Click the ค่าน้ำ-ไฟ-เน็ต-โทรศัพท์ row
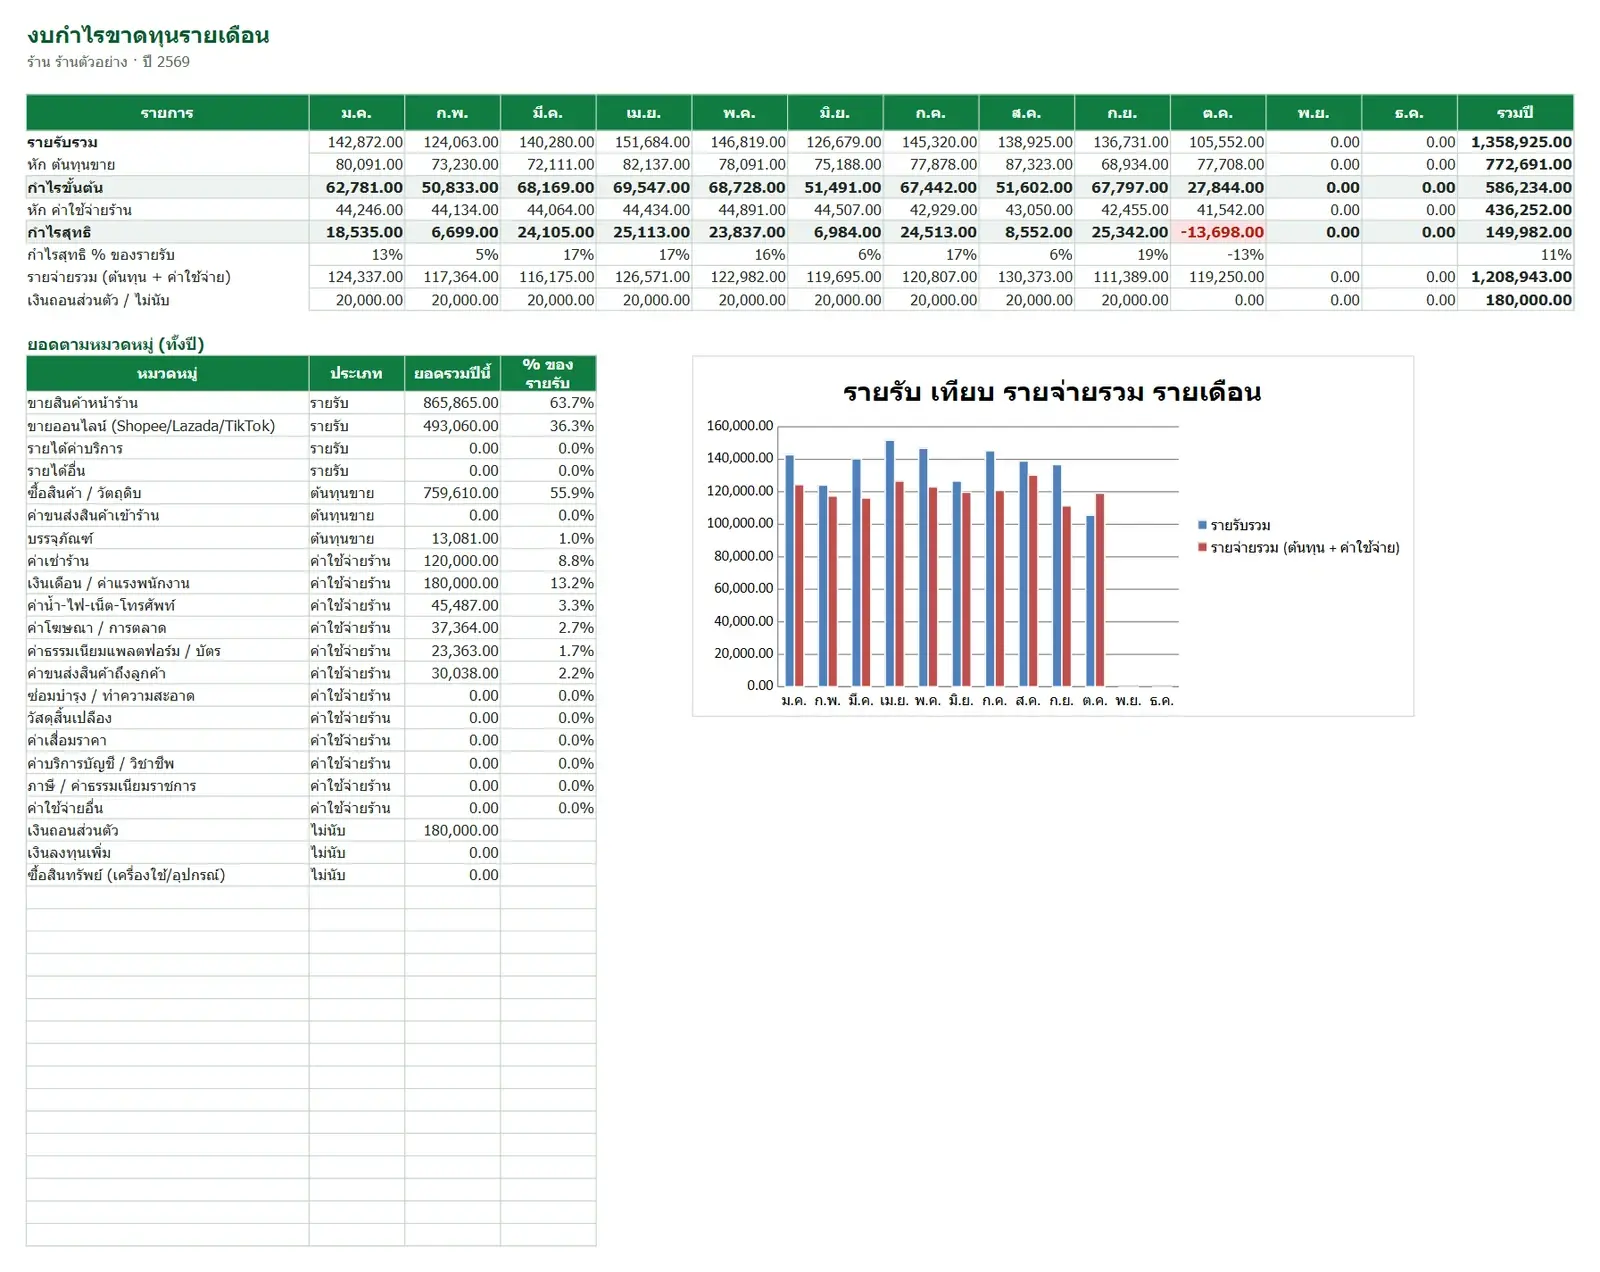Viewport: 1600px width, 1272px height. click(x=311, y=605)
